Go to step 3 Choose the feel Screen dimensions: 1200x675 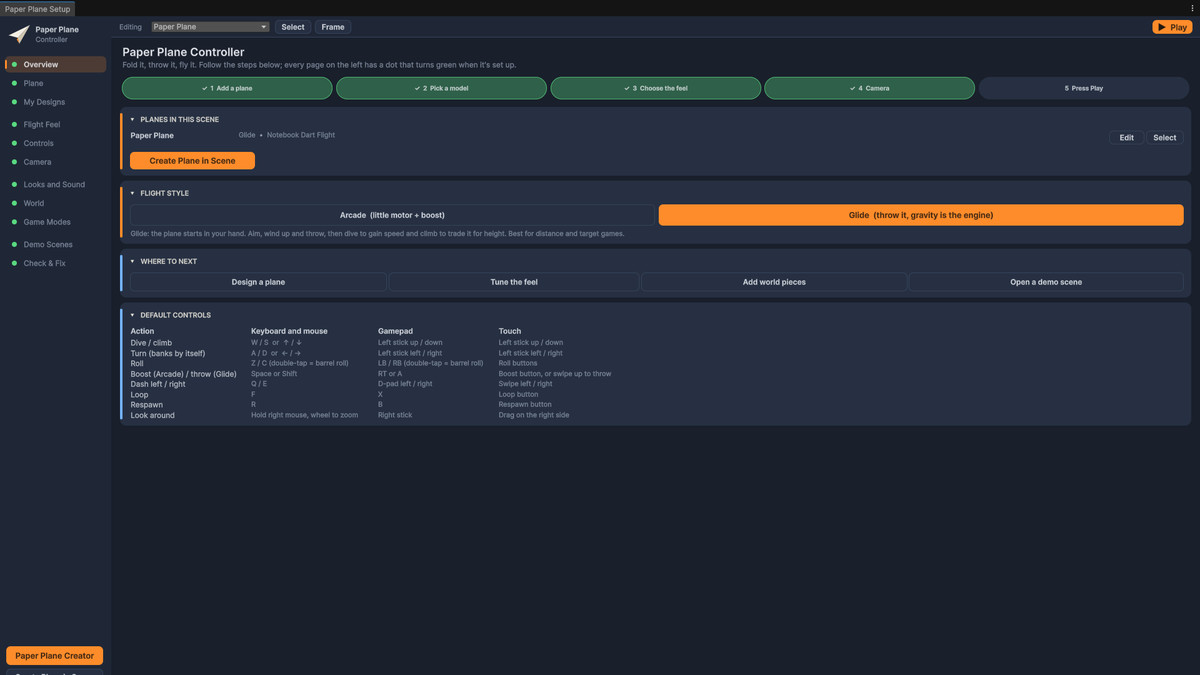(656, 88)
